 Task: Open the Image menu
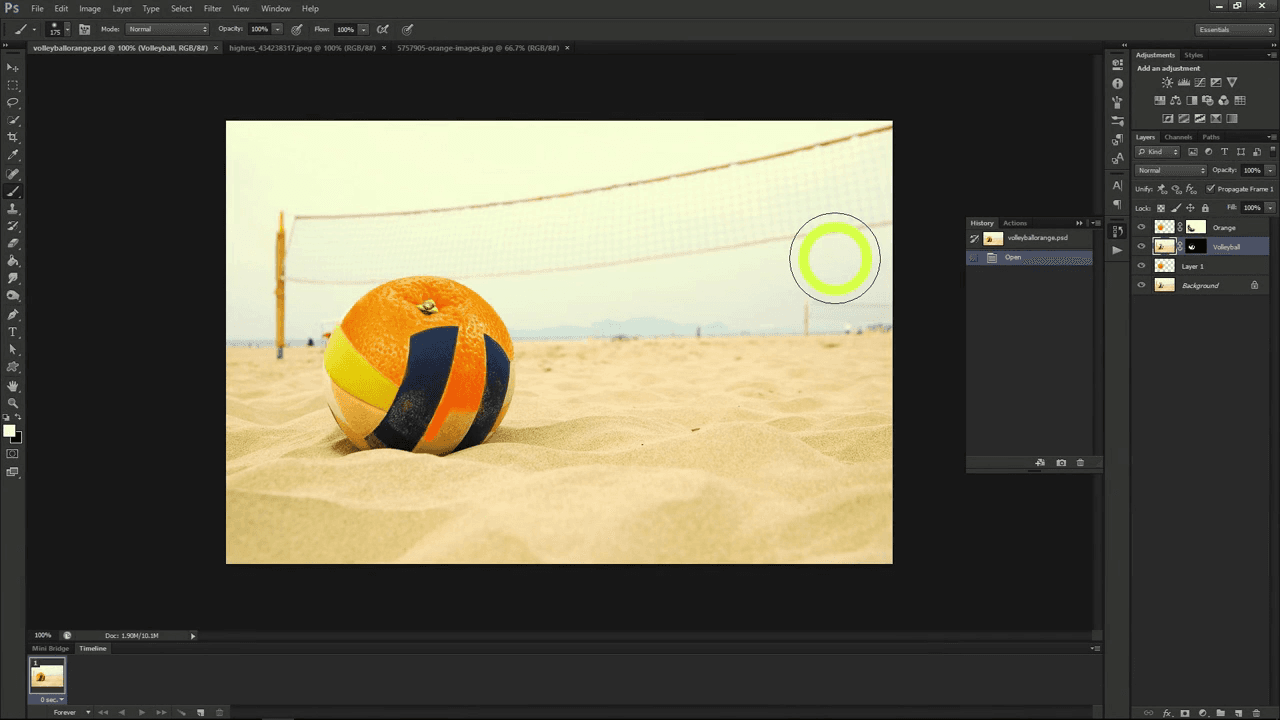90,8
